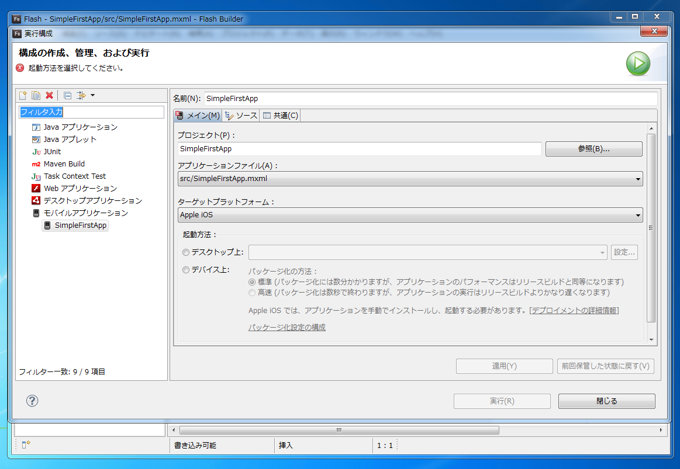Click the 実行(R) run button
Screen dimensions: 680x469
pyautogui.click(x=502, y=401)
